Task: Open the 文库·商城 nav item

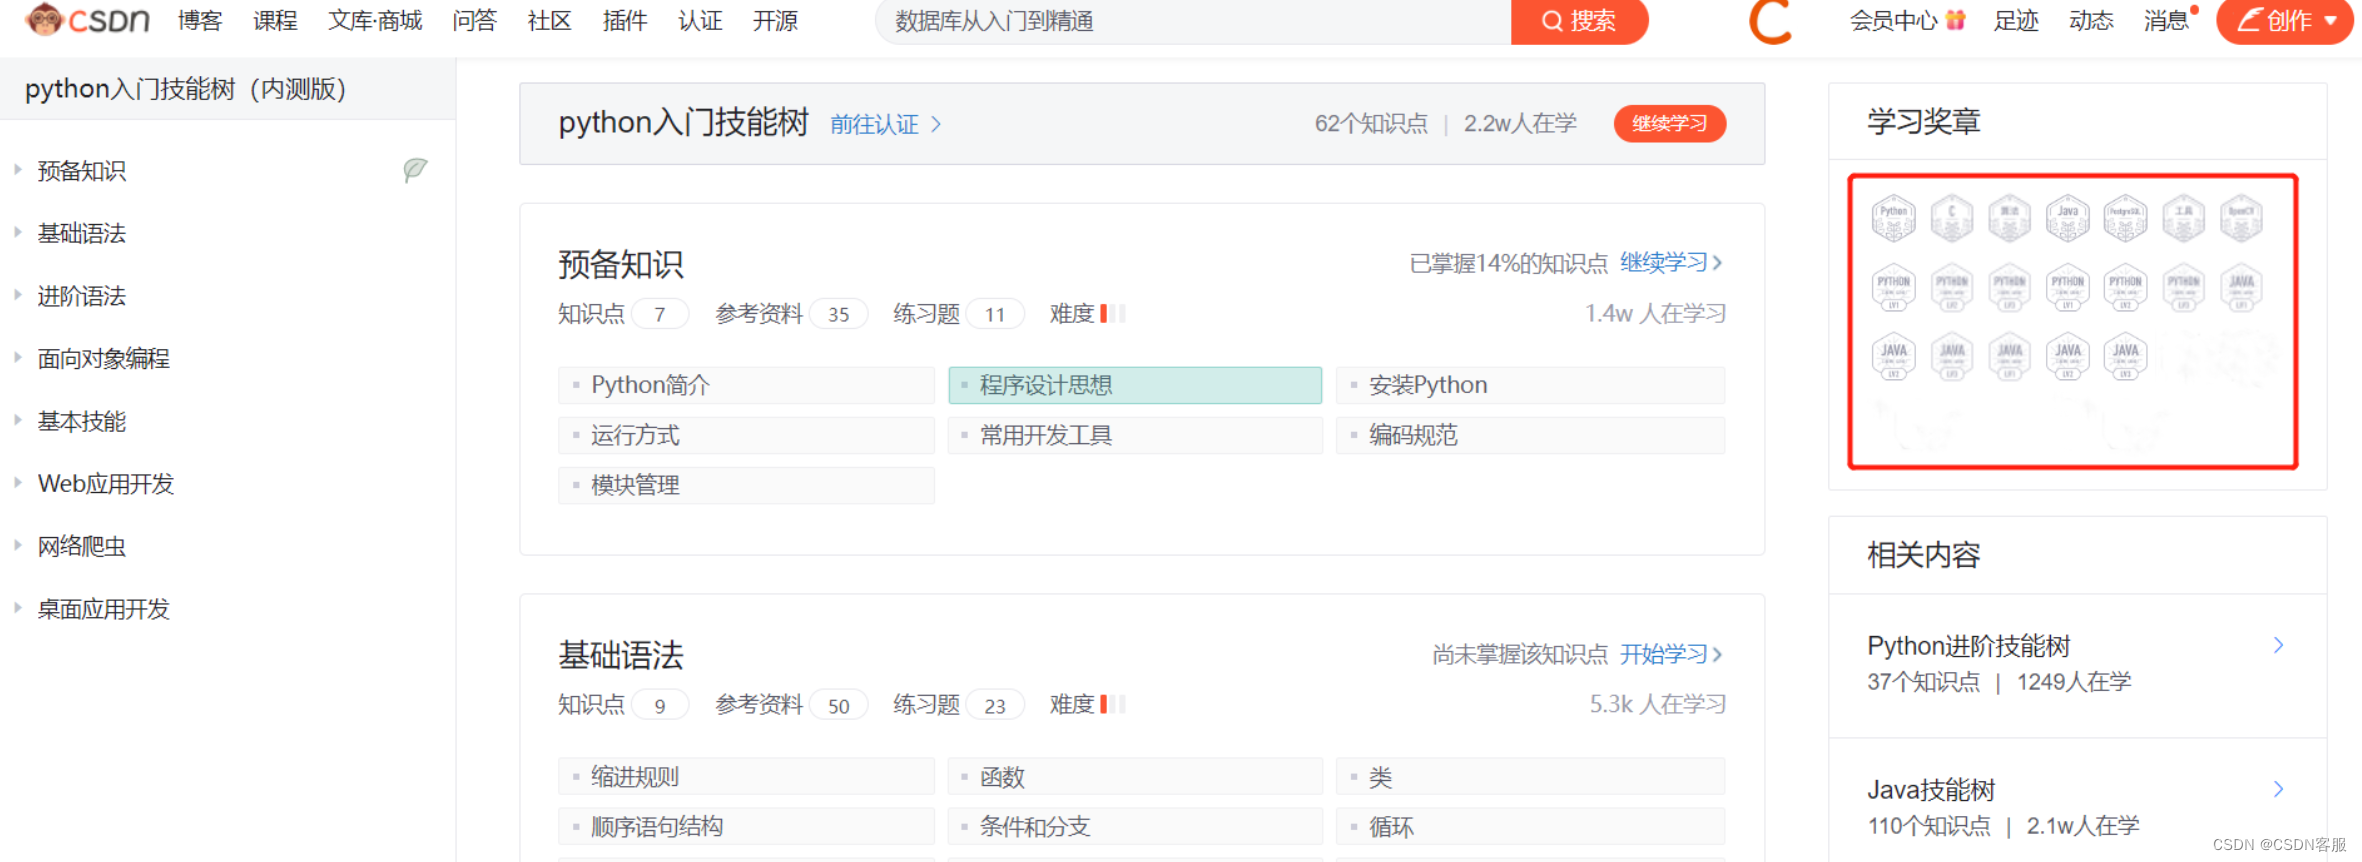Action: click(x=375, y=20)
